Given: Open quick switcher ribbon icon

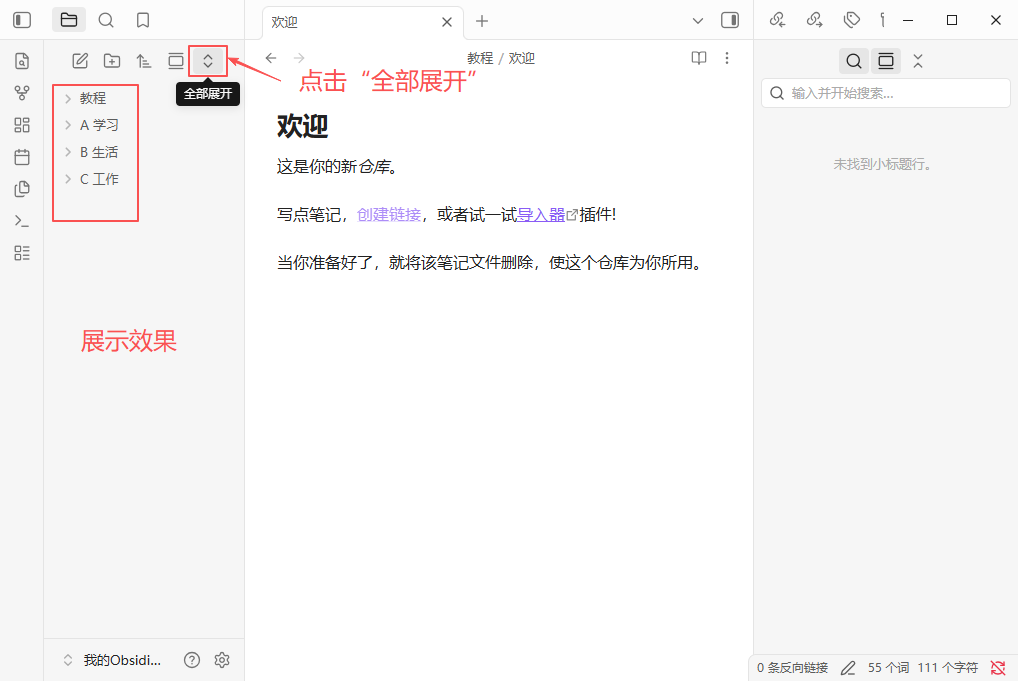Looking at the screenshot, I should pos(22,61).
